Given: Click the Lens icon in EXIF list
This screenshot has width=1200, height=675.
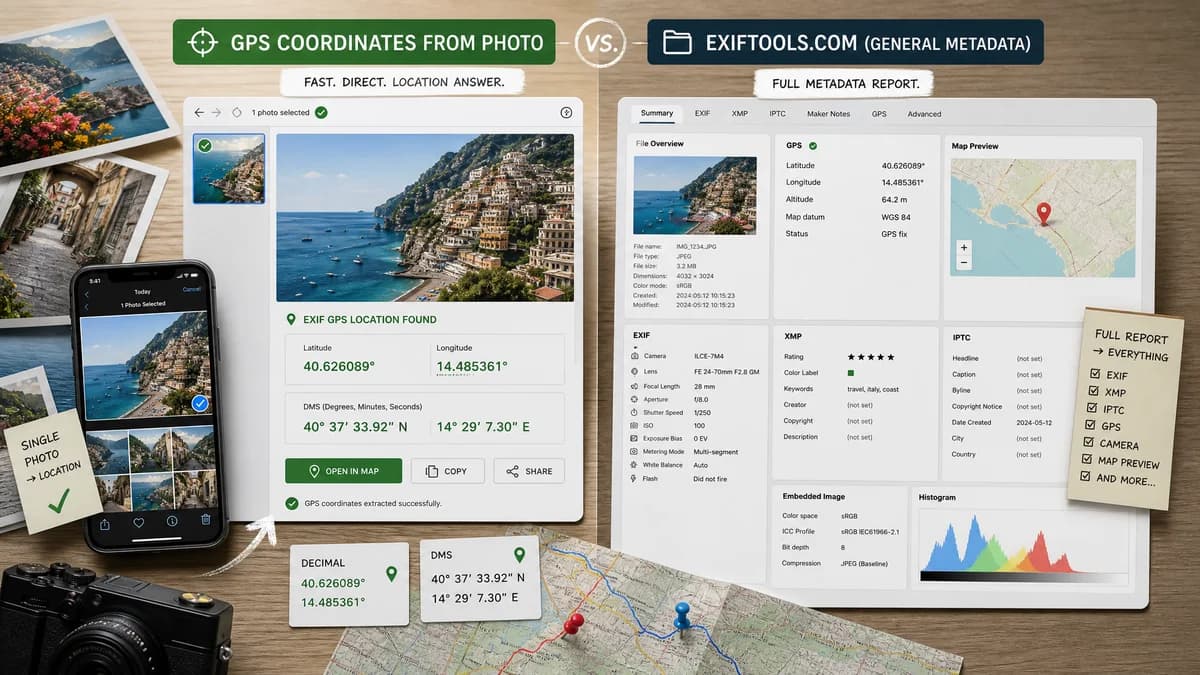Looking at the screenshot, I should coord(635,371).
